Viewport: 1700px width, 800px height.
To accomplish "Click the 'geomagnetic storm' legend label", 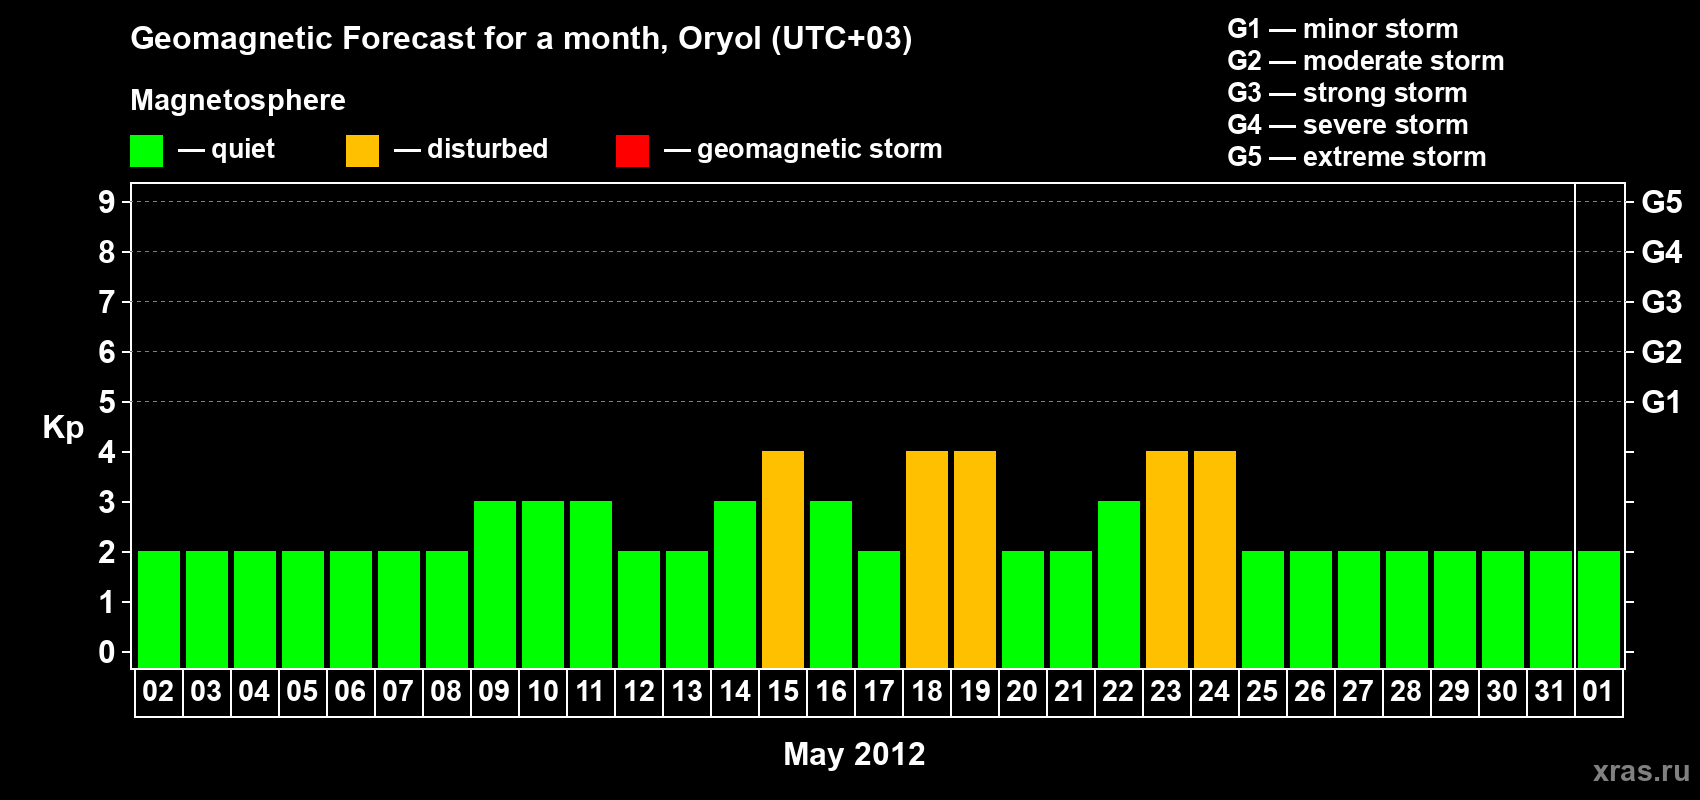I will click(x=820, y=150).
